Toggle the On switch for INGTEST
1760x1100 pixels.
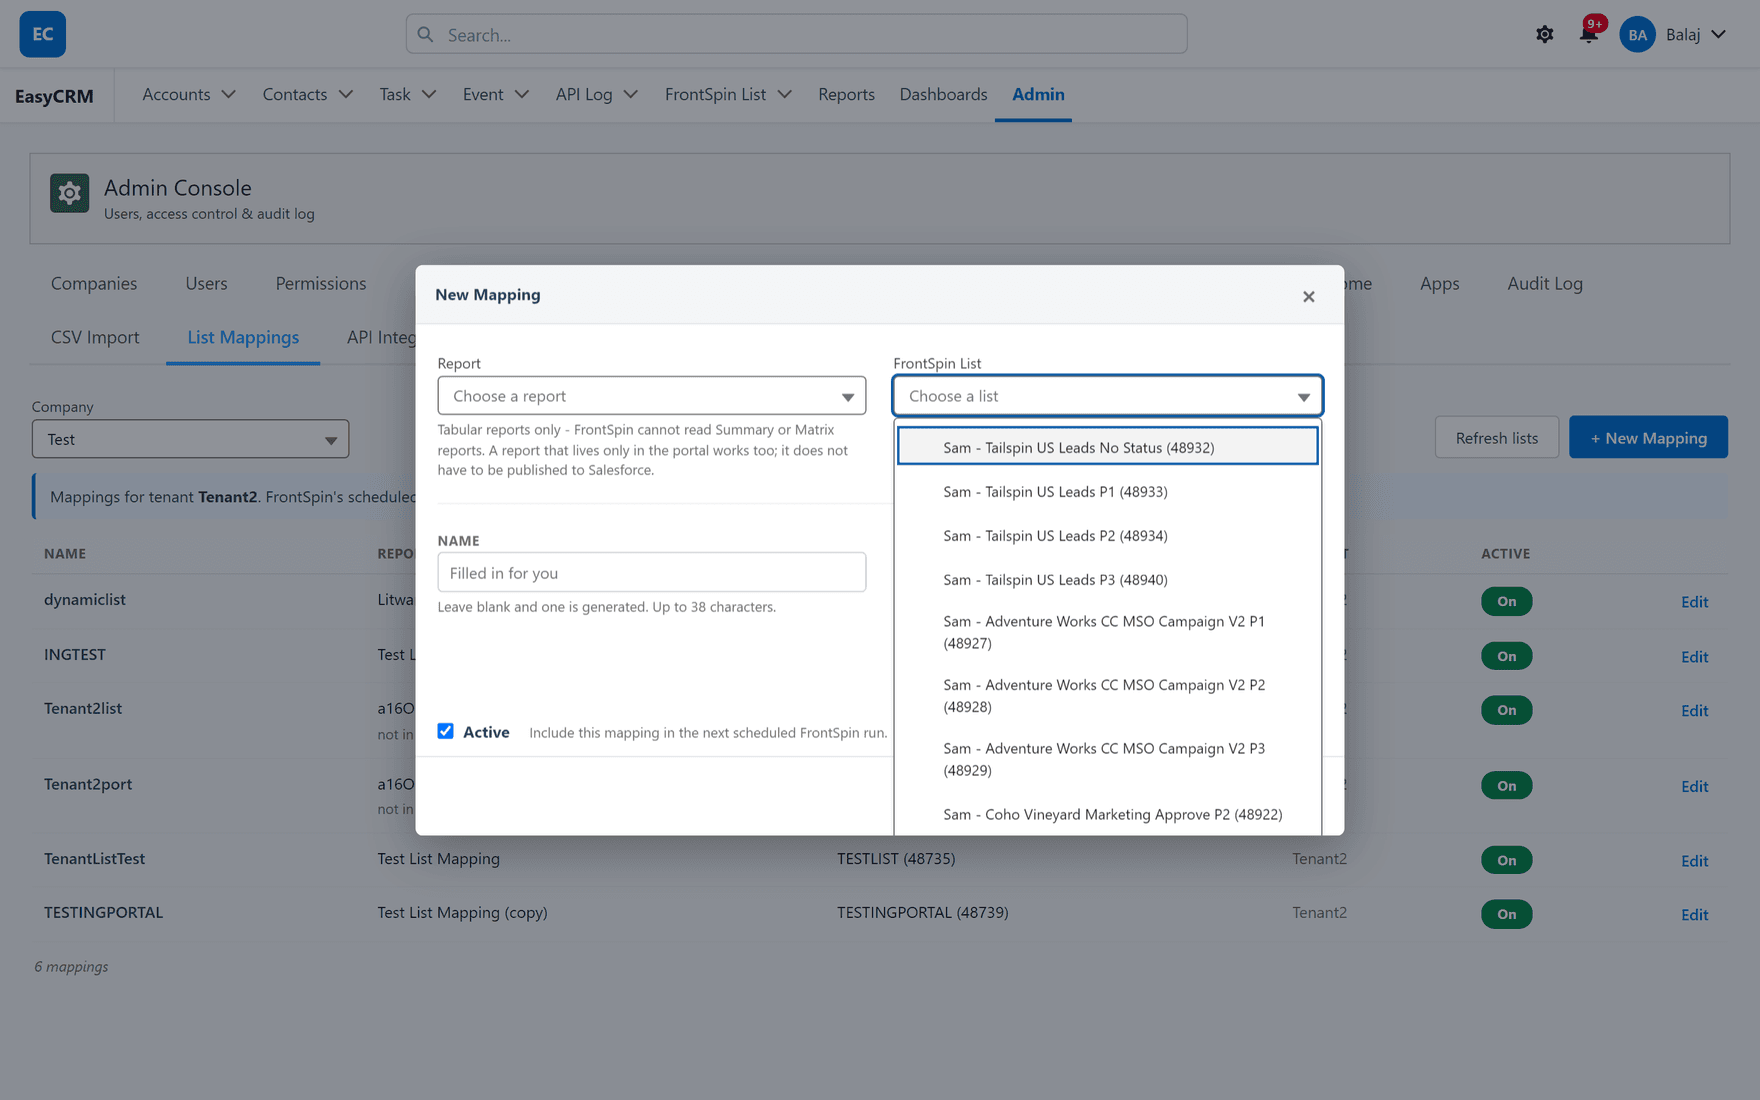(x=1506, y=656)
